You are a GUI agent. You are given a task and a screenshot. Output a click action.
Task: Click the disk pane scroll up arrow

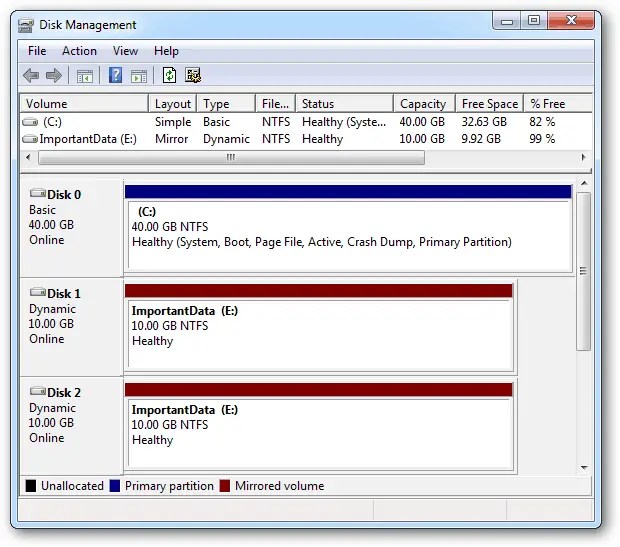point(584,184)
